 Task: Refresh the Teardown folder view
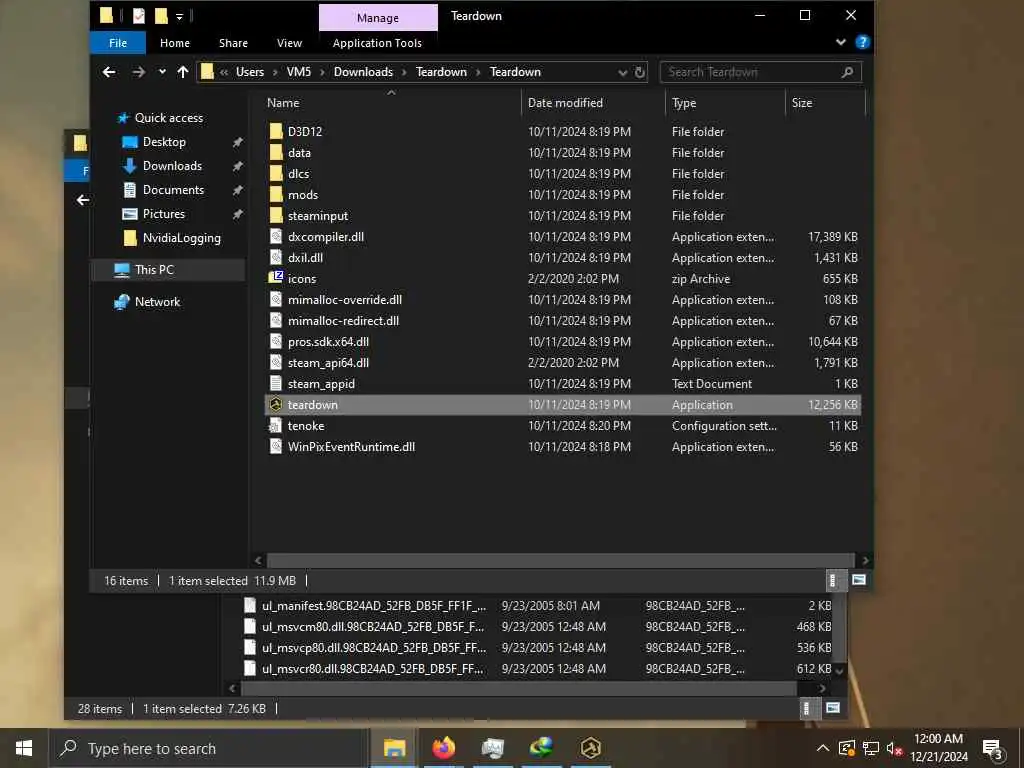point(640,72)
